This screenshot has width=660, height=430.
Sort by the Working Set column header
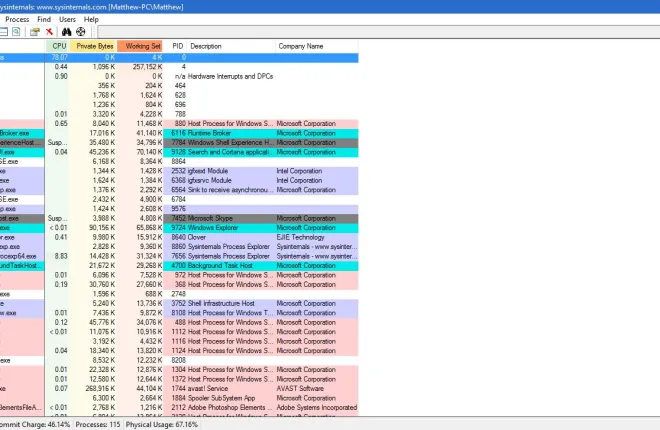coord(140,46)
